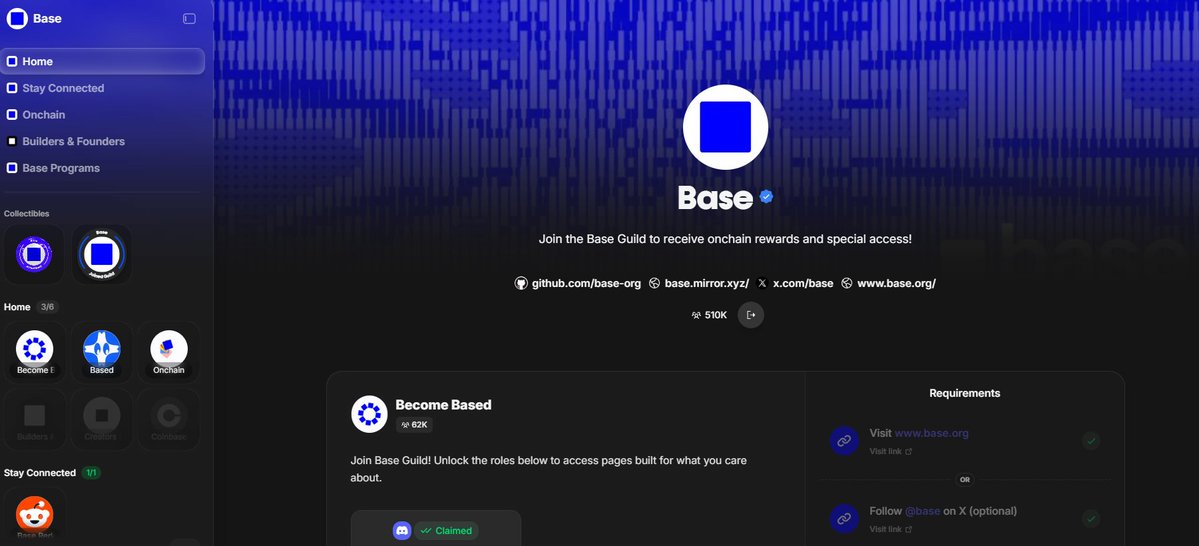Viewport: 1199px width, 546px height.
Task: Click the Collectibles section heading
Action: (x=27, y=213)
